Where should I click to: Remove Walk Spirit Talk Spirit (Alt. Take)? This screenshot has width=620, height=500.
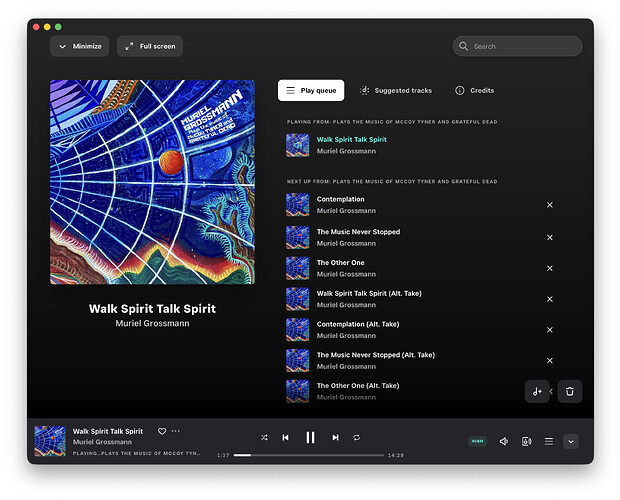tap(550, 299)
